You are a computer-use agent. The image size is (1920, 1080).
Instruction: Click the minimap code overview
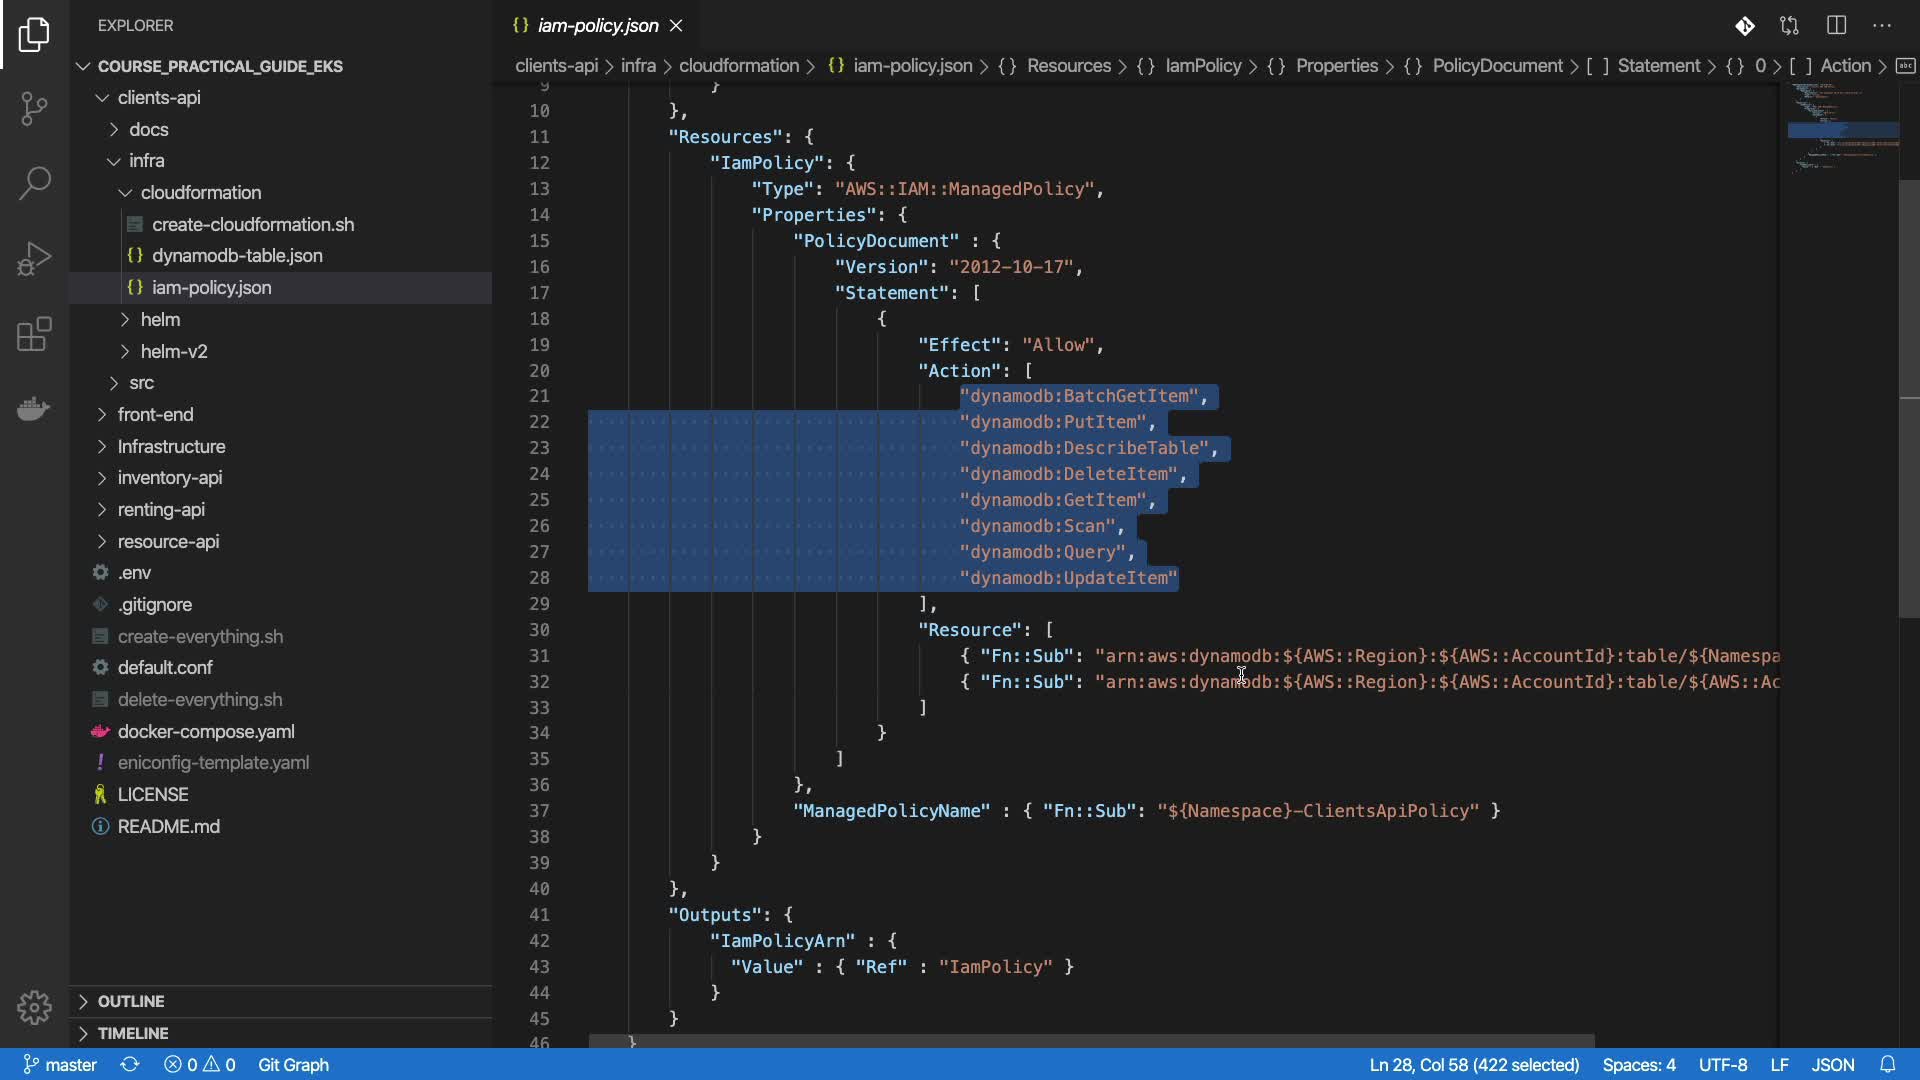point(1842,130)
